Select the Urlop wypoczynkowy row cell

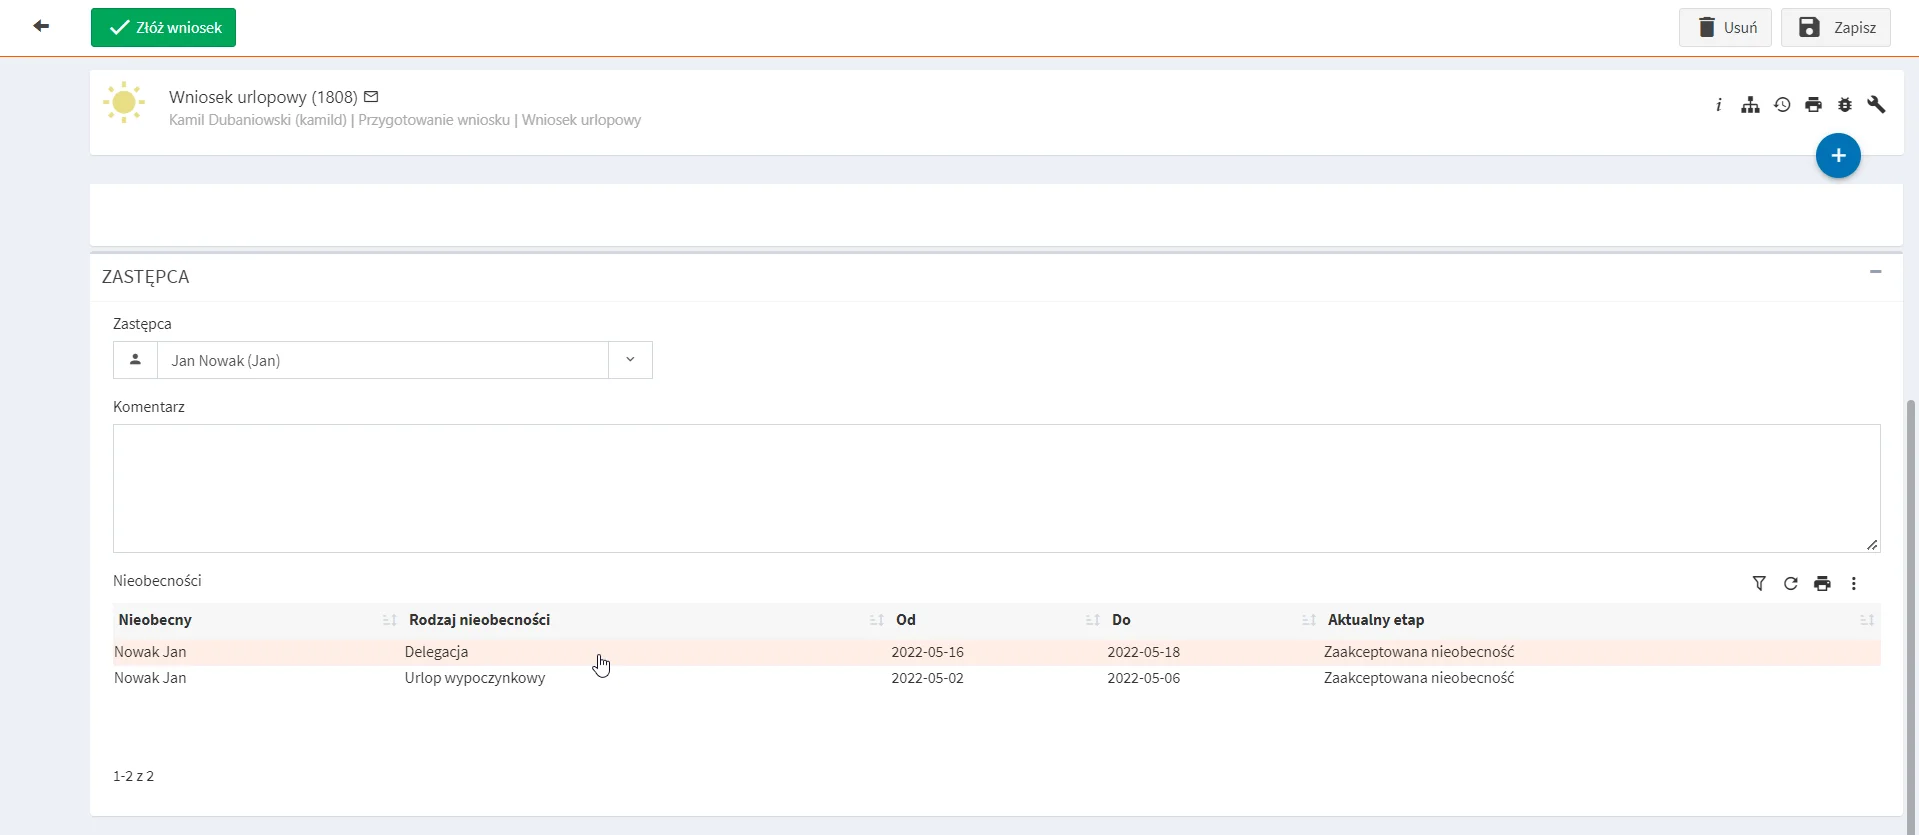pyautogui.click(x=475, y=678)
